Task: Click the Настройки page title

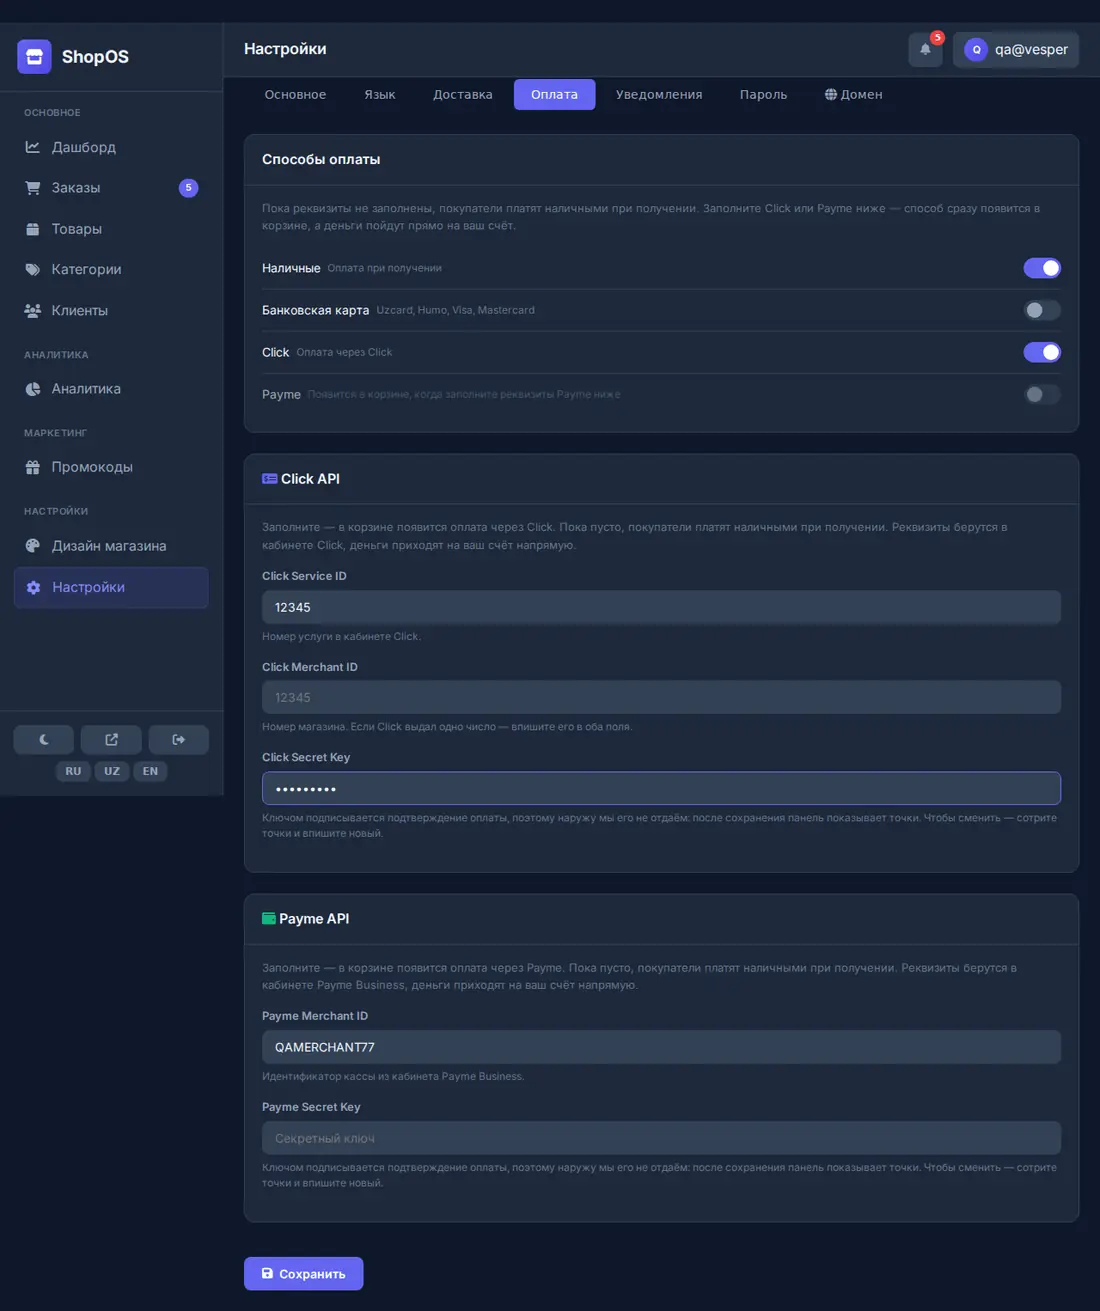Action: [285, 49]
